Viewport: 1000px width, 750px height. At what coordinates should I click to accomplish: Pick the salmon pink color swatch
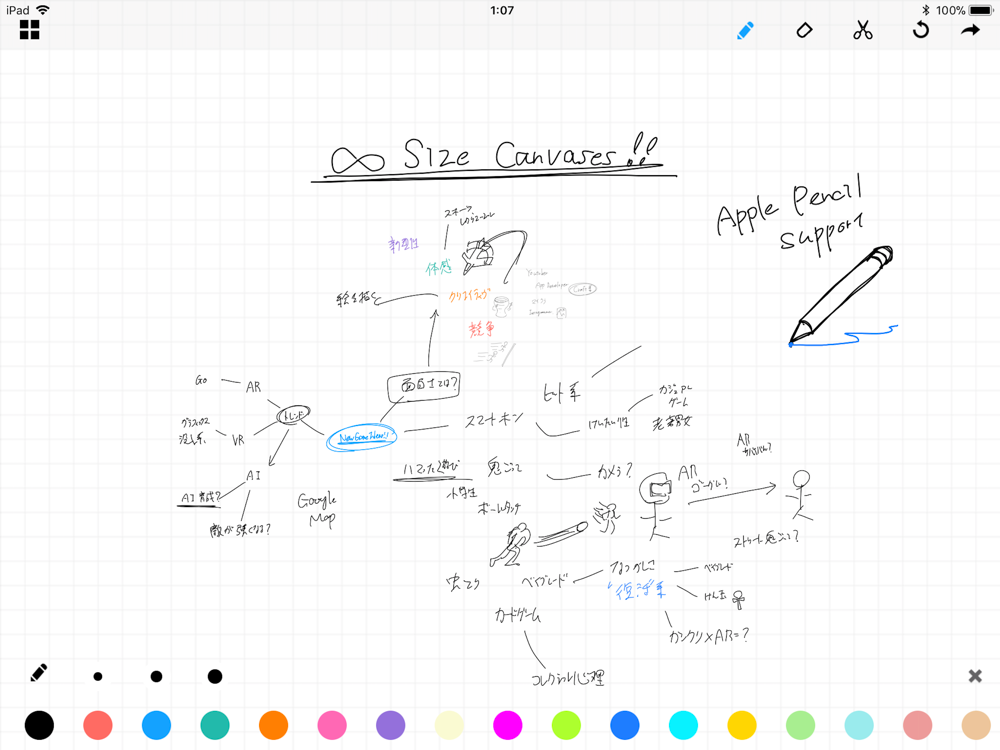[918, 725]
